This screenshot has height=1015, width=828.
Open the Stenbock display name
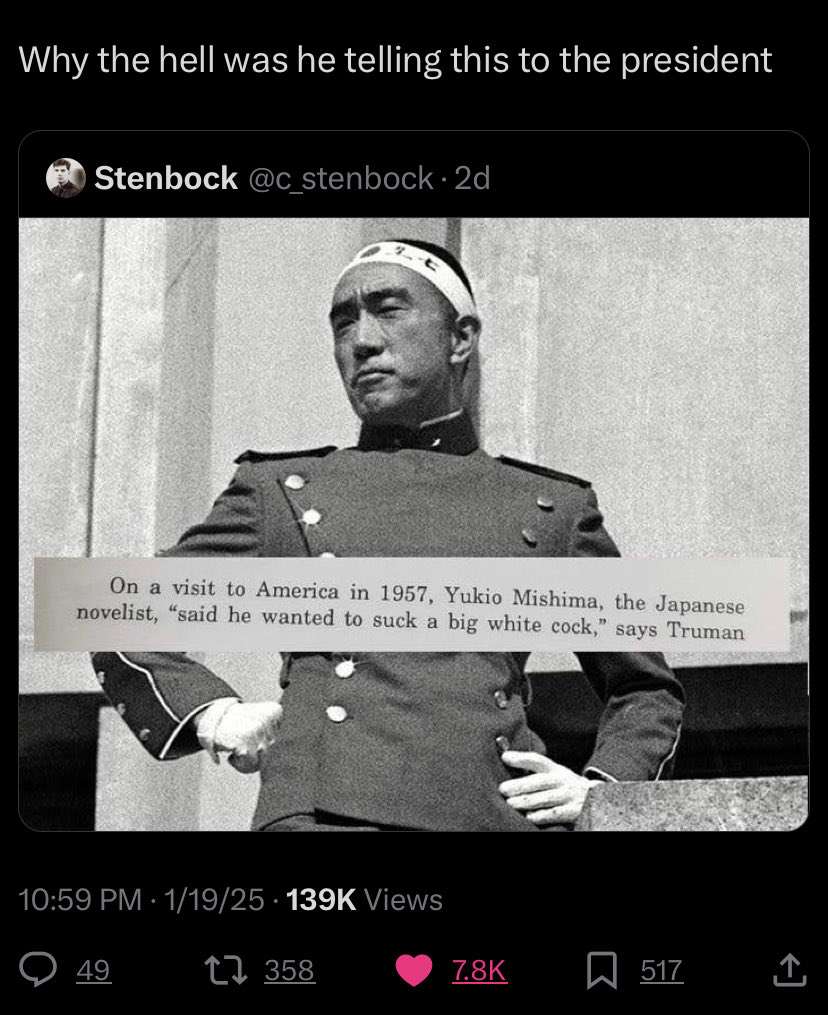pos(166,178)
